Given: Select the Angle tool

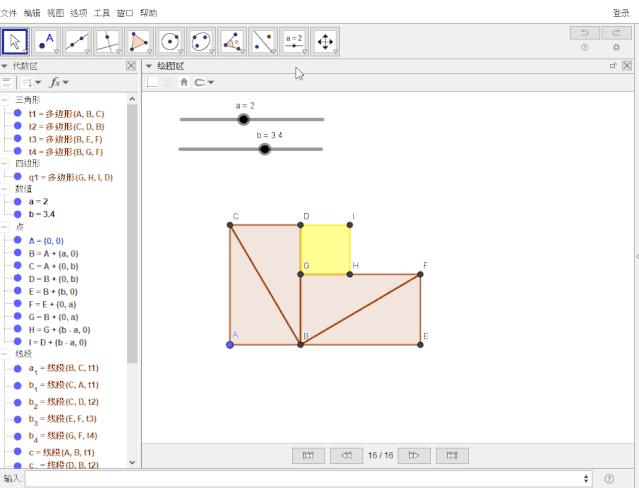Looking at the screenshot, I should pyautogui.click(x=232, y=42).
